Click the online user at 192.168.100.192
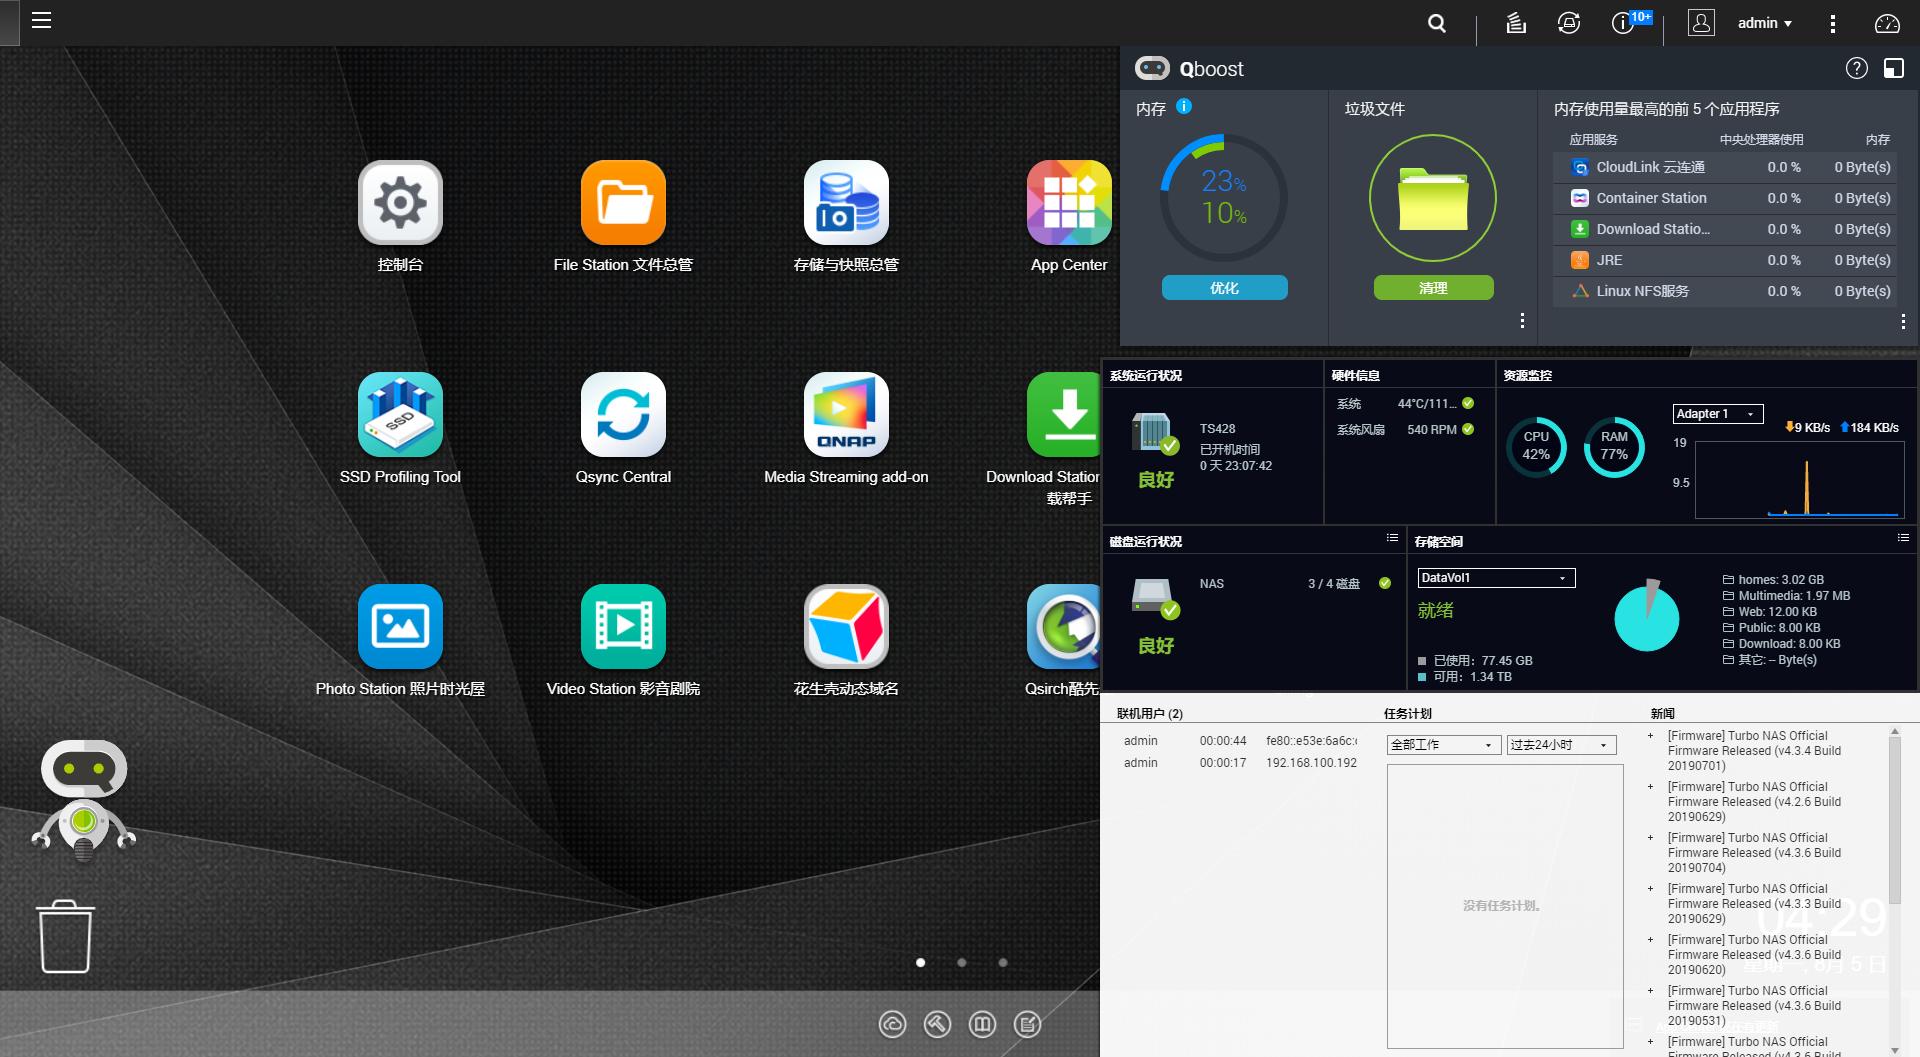The width and height of the screenshot is (1920, 1057). coord(1240,763)
